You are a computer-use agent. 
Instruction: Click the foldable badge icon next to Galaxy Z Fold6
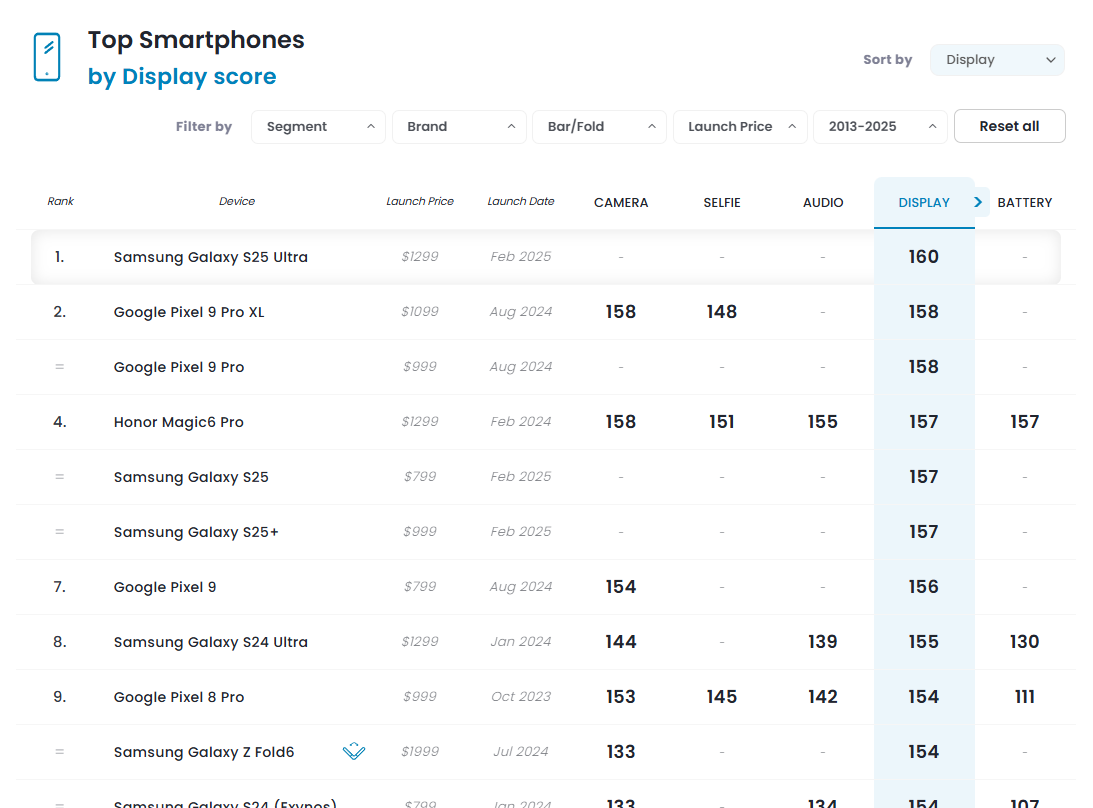point(354,752)
